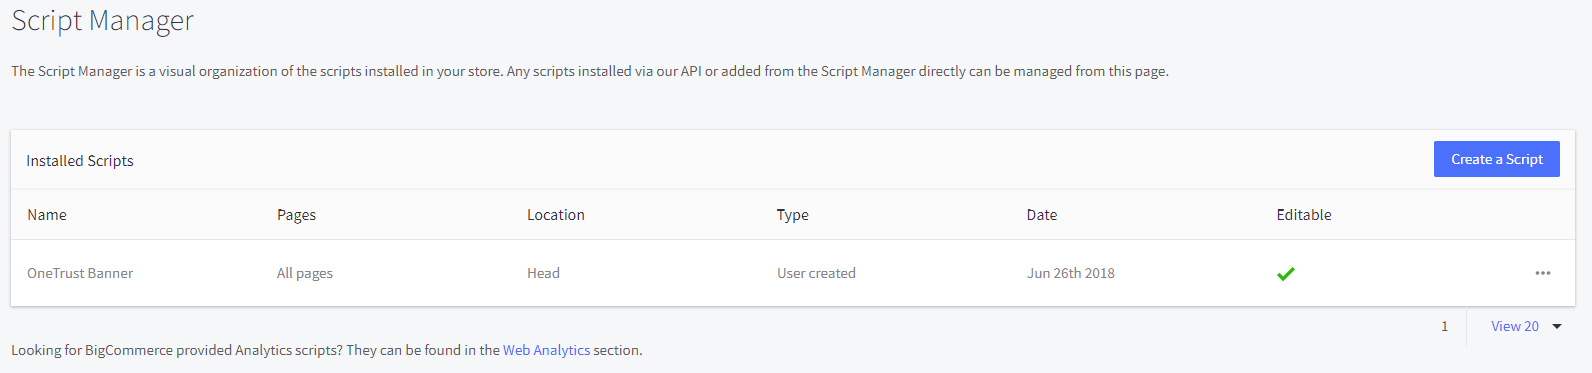Select the Date column header
Screen dimensions: 1592x373
coord(1042,215)
